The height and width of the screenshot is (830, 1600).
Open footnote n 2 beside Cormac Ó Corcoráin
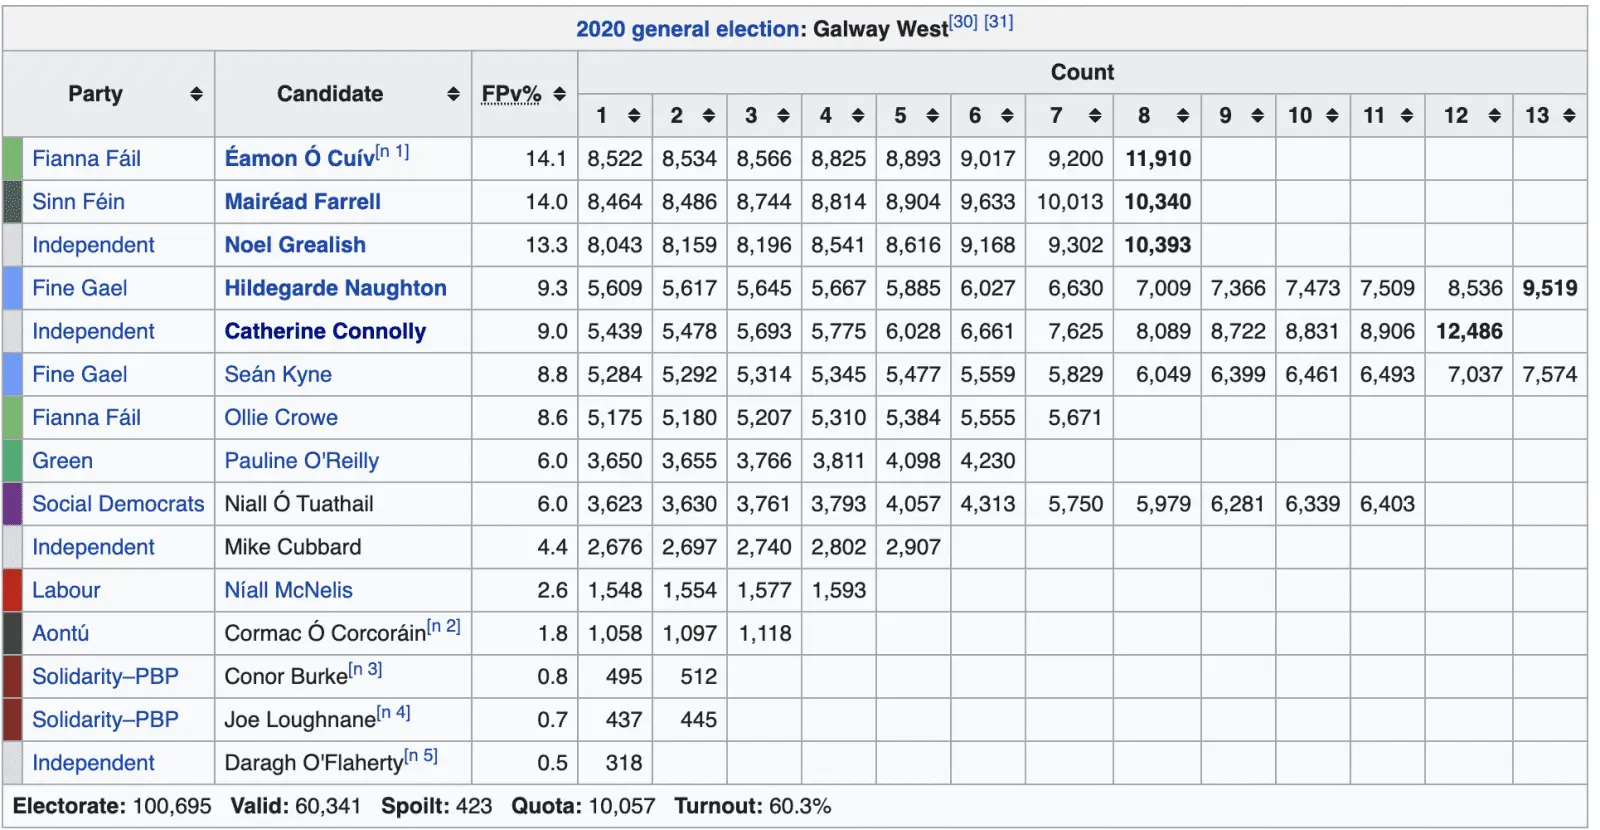coord(443,627)
